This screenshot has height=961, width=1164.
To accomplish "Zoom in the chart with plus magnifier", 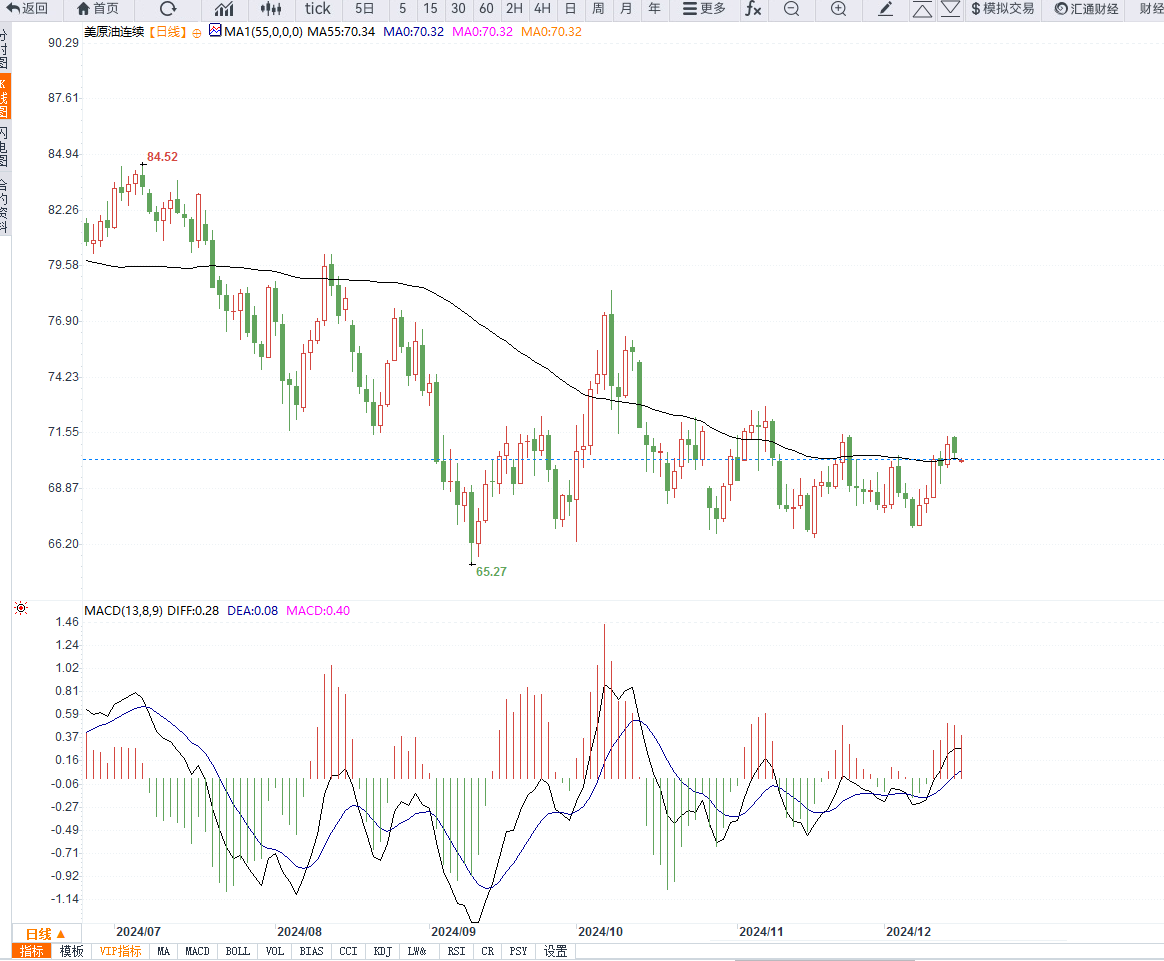I will (x=838, y=9).
